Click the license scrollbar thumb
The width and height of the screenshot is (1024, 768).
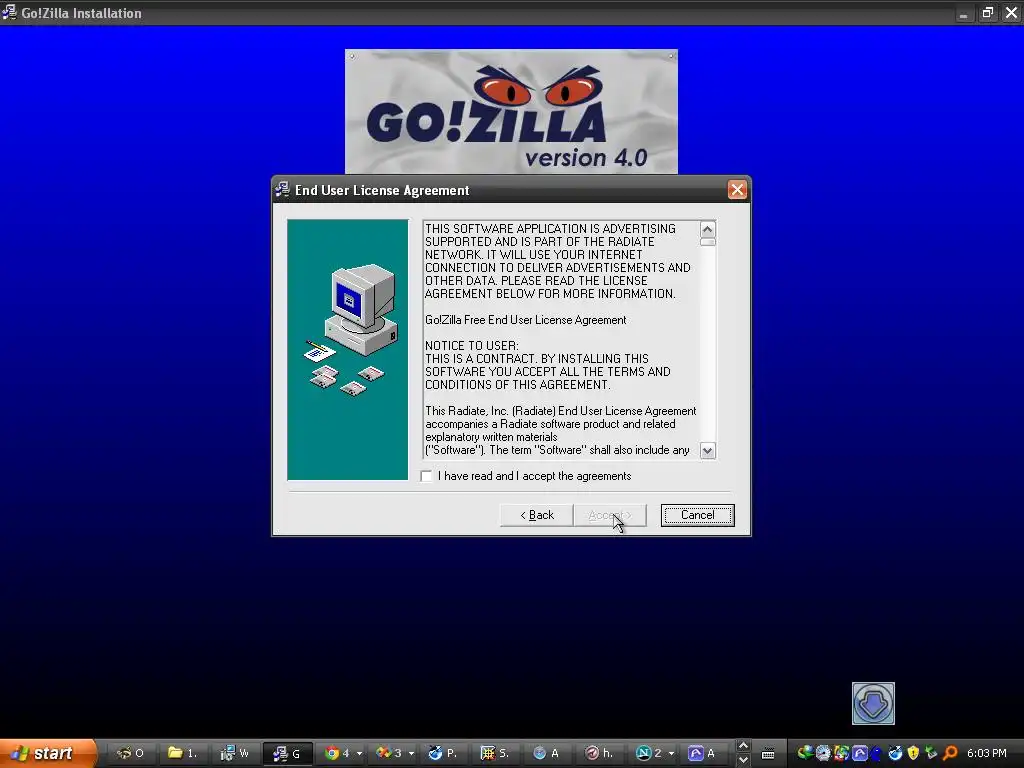point(707,242)
